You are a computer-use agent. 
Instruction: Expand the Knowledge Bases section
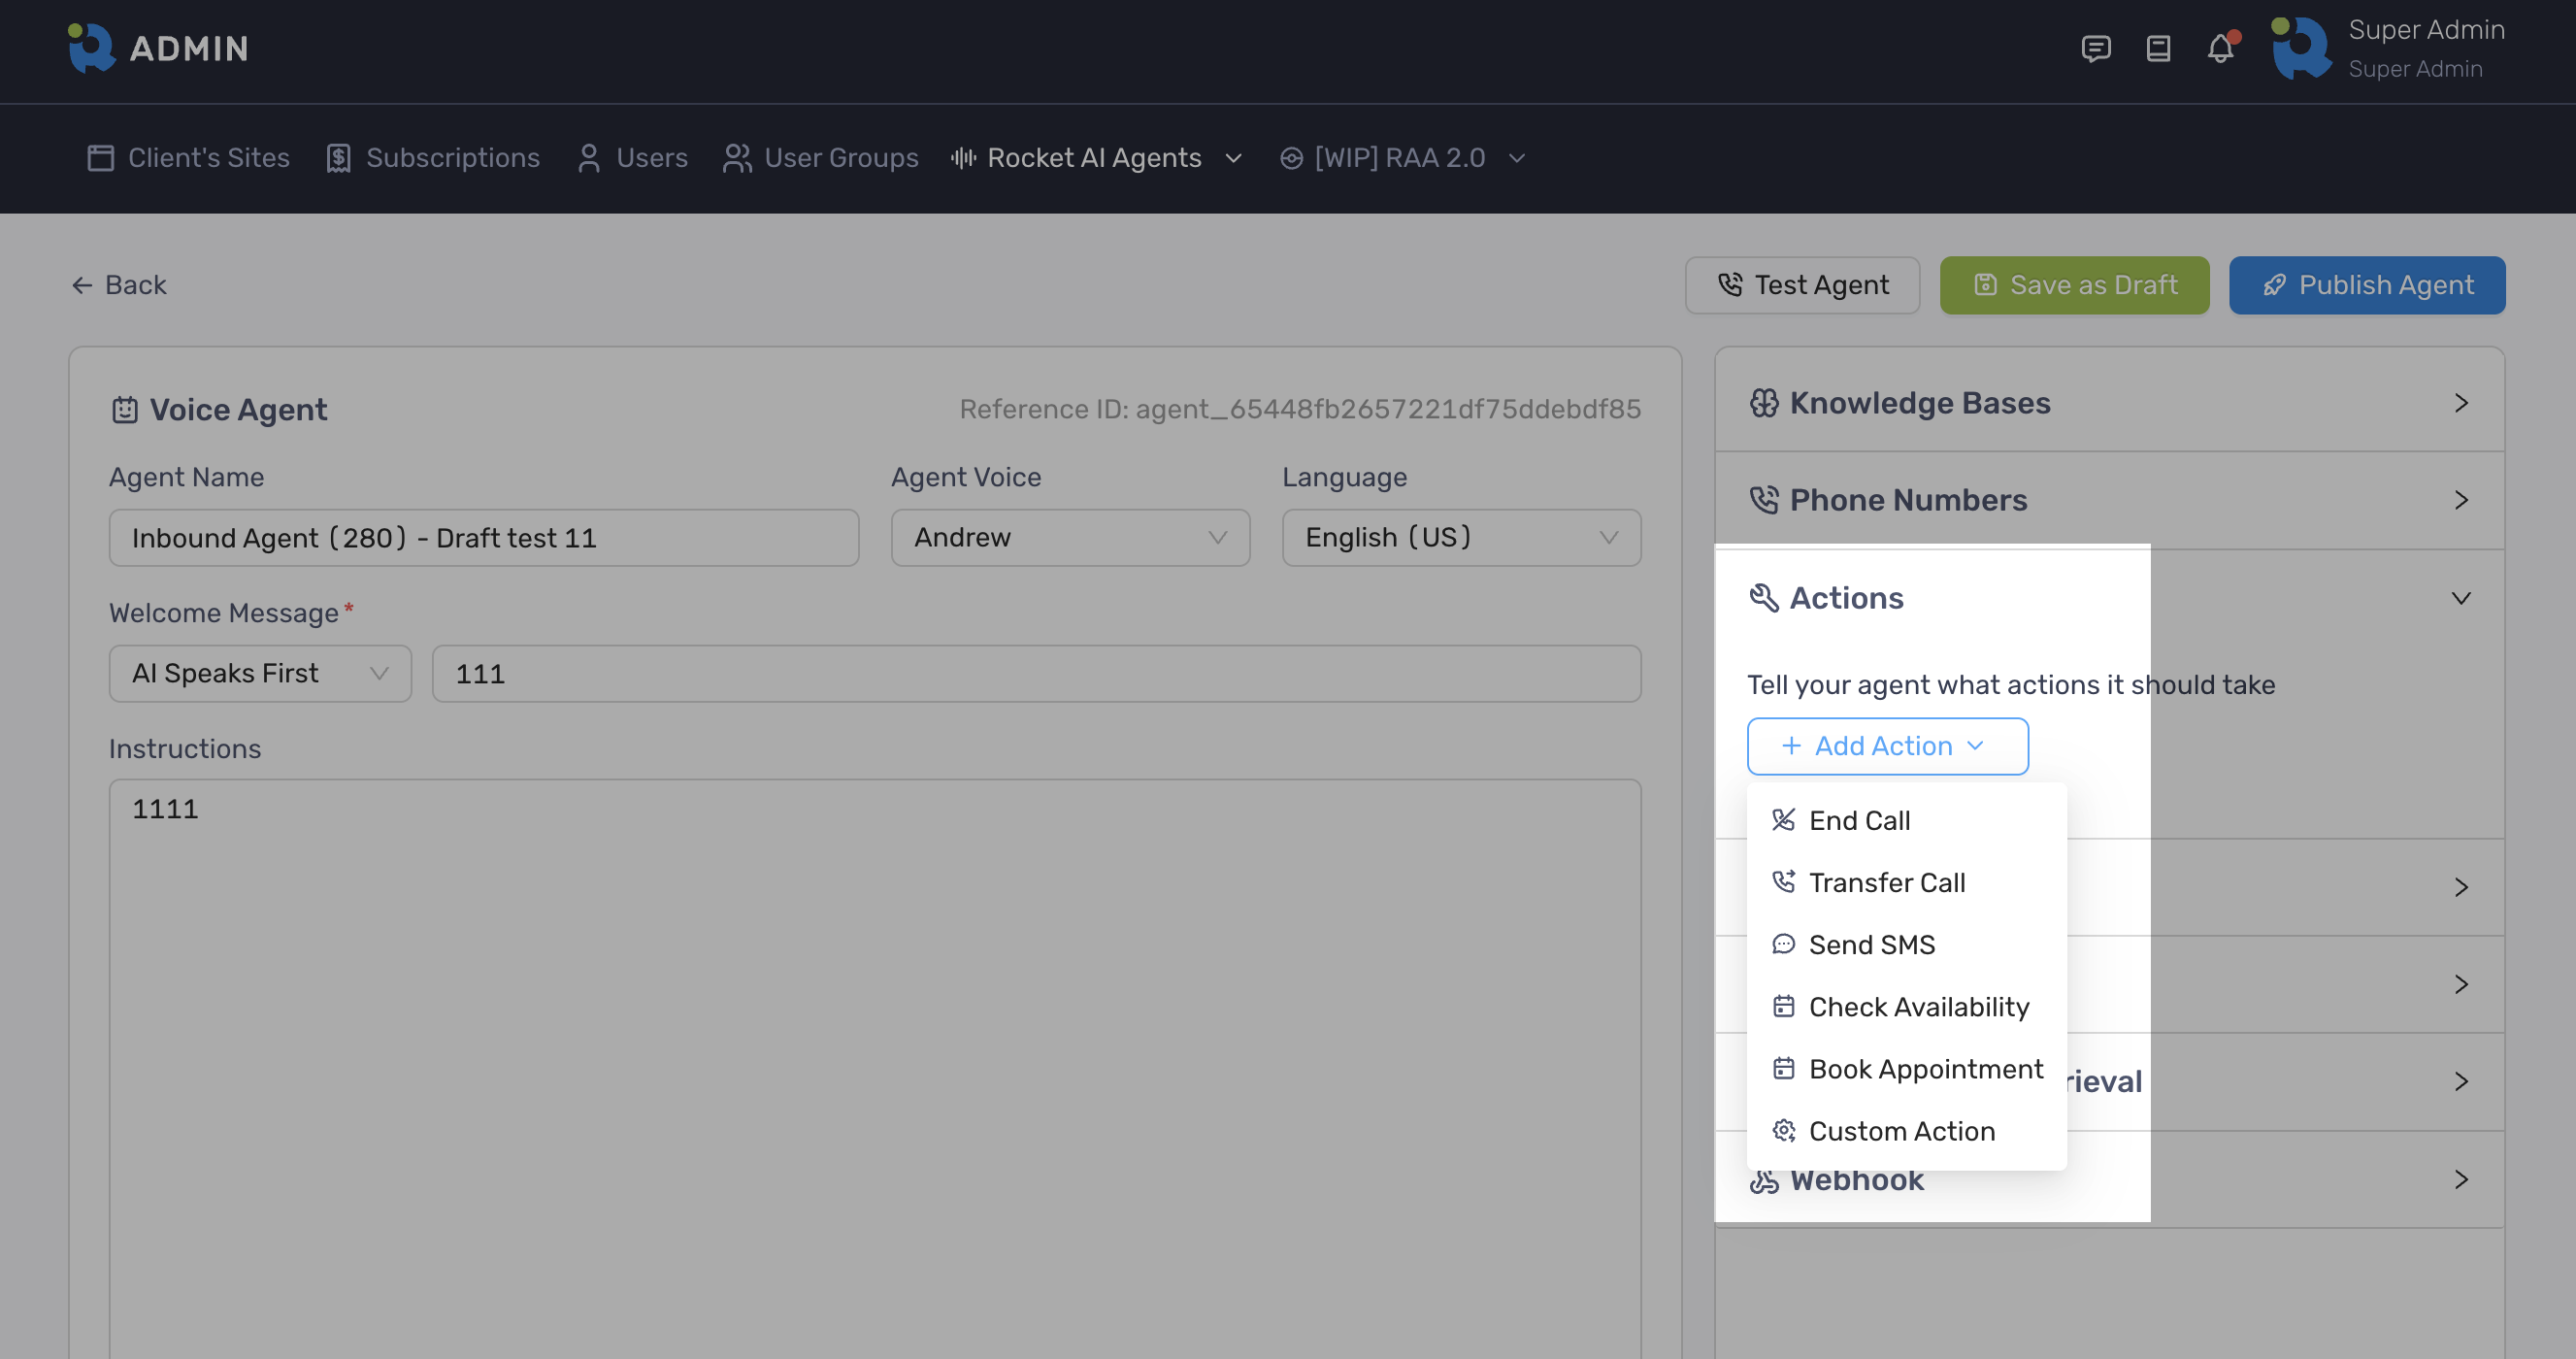coord(2109,403)
